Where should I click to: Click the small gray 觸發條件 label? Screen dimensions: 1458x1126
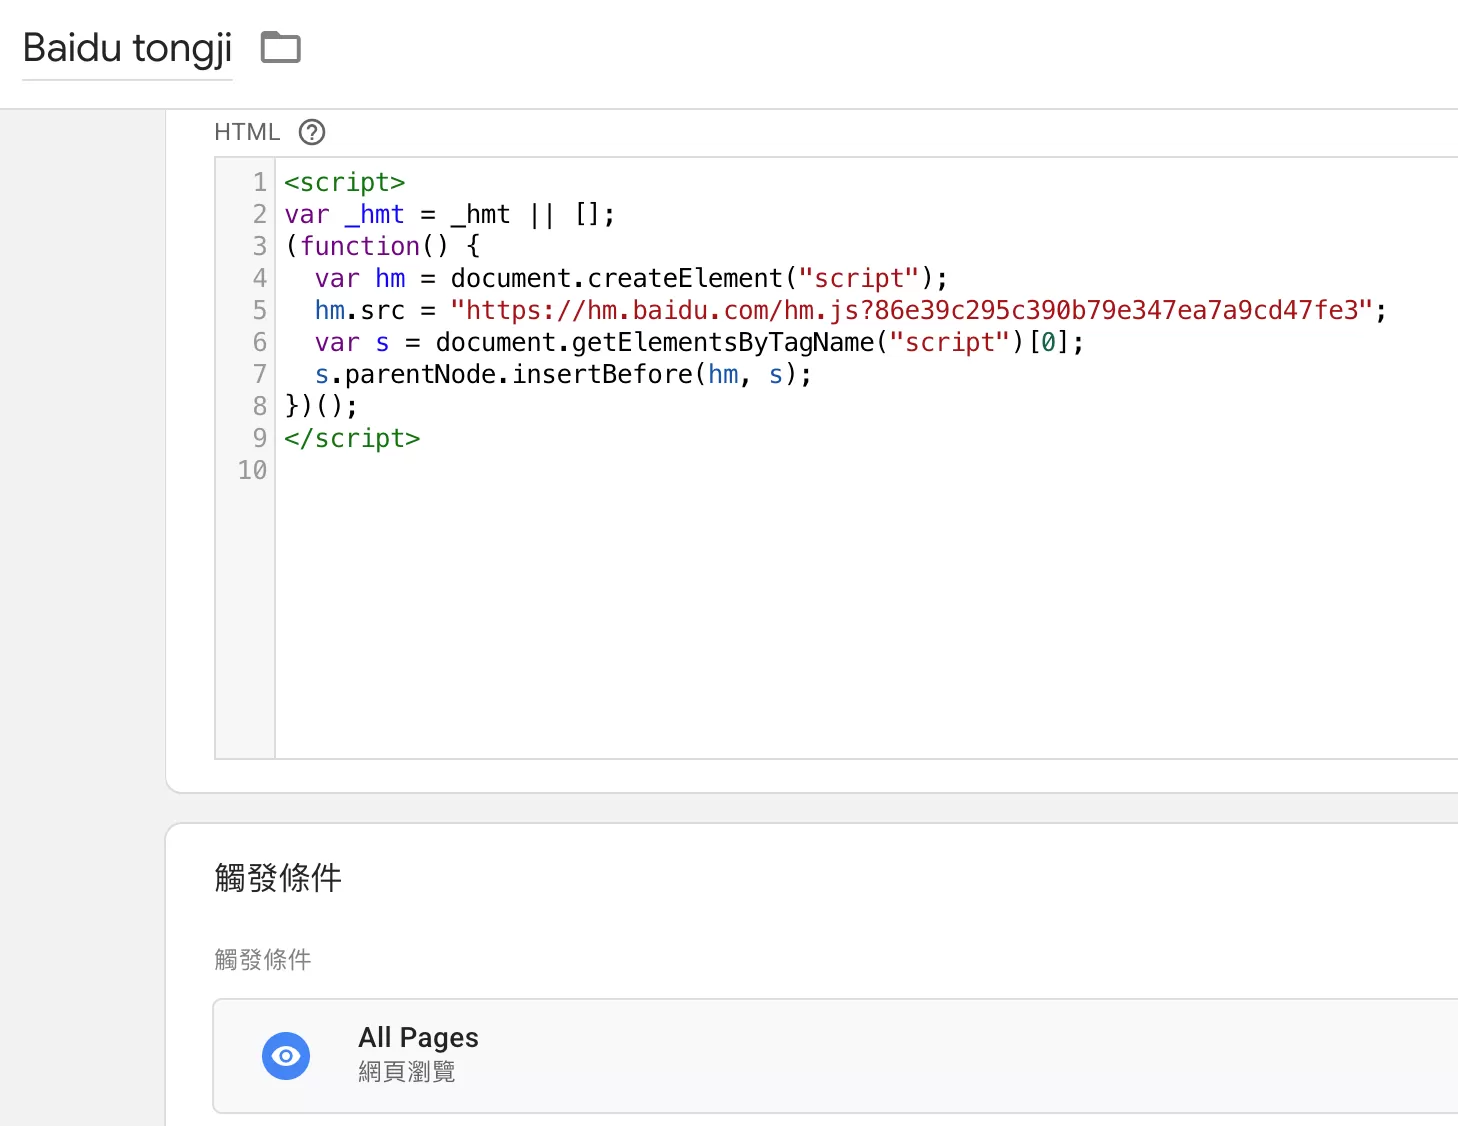[x=263, y=960]
